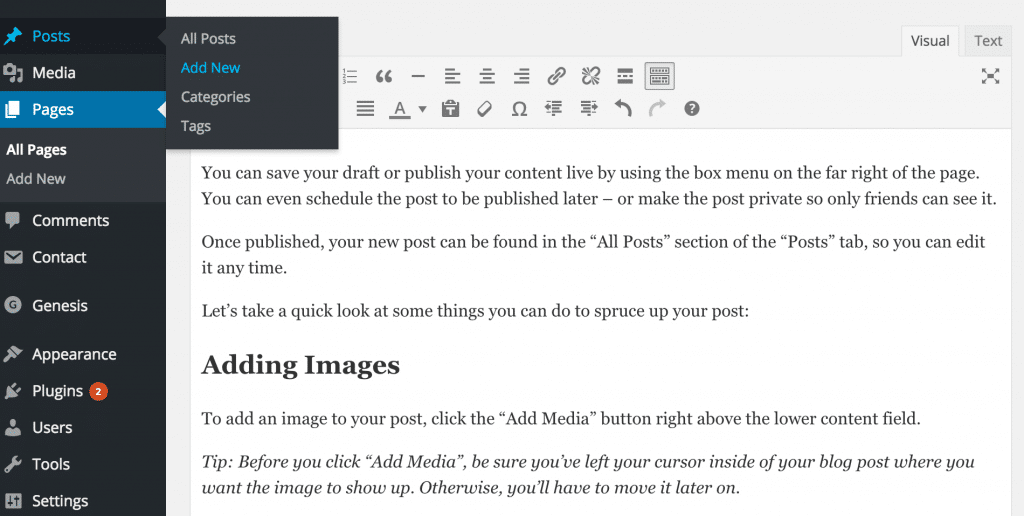Open the text color dropdown arrow
This screenshot has height=516, width=1024.
(423, 109)
